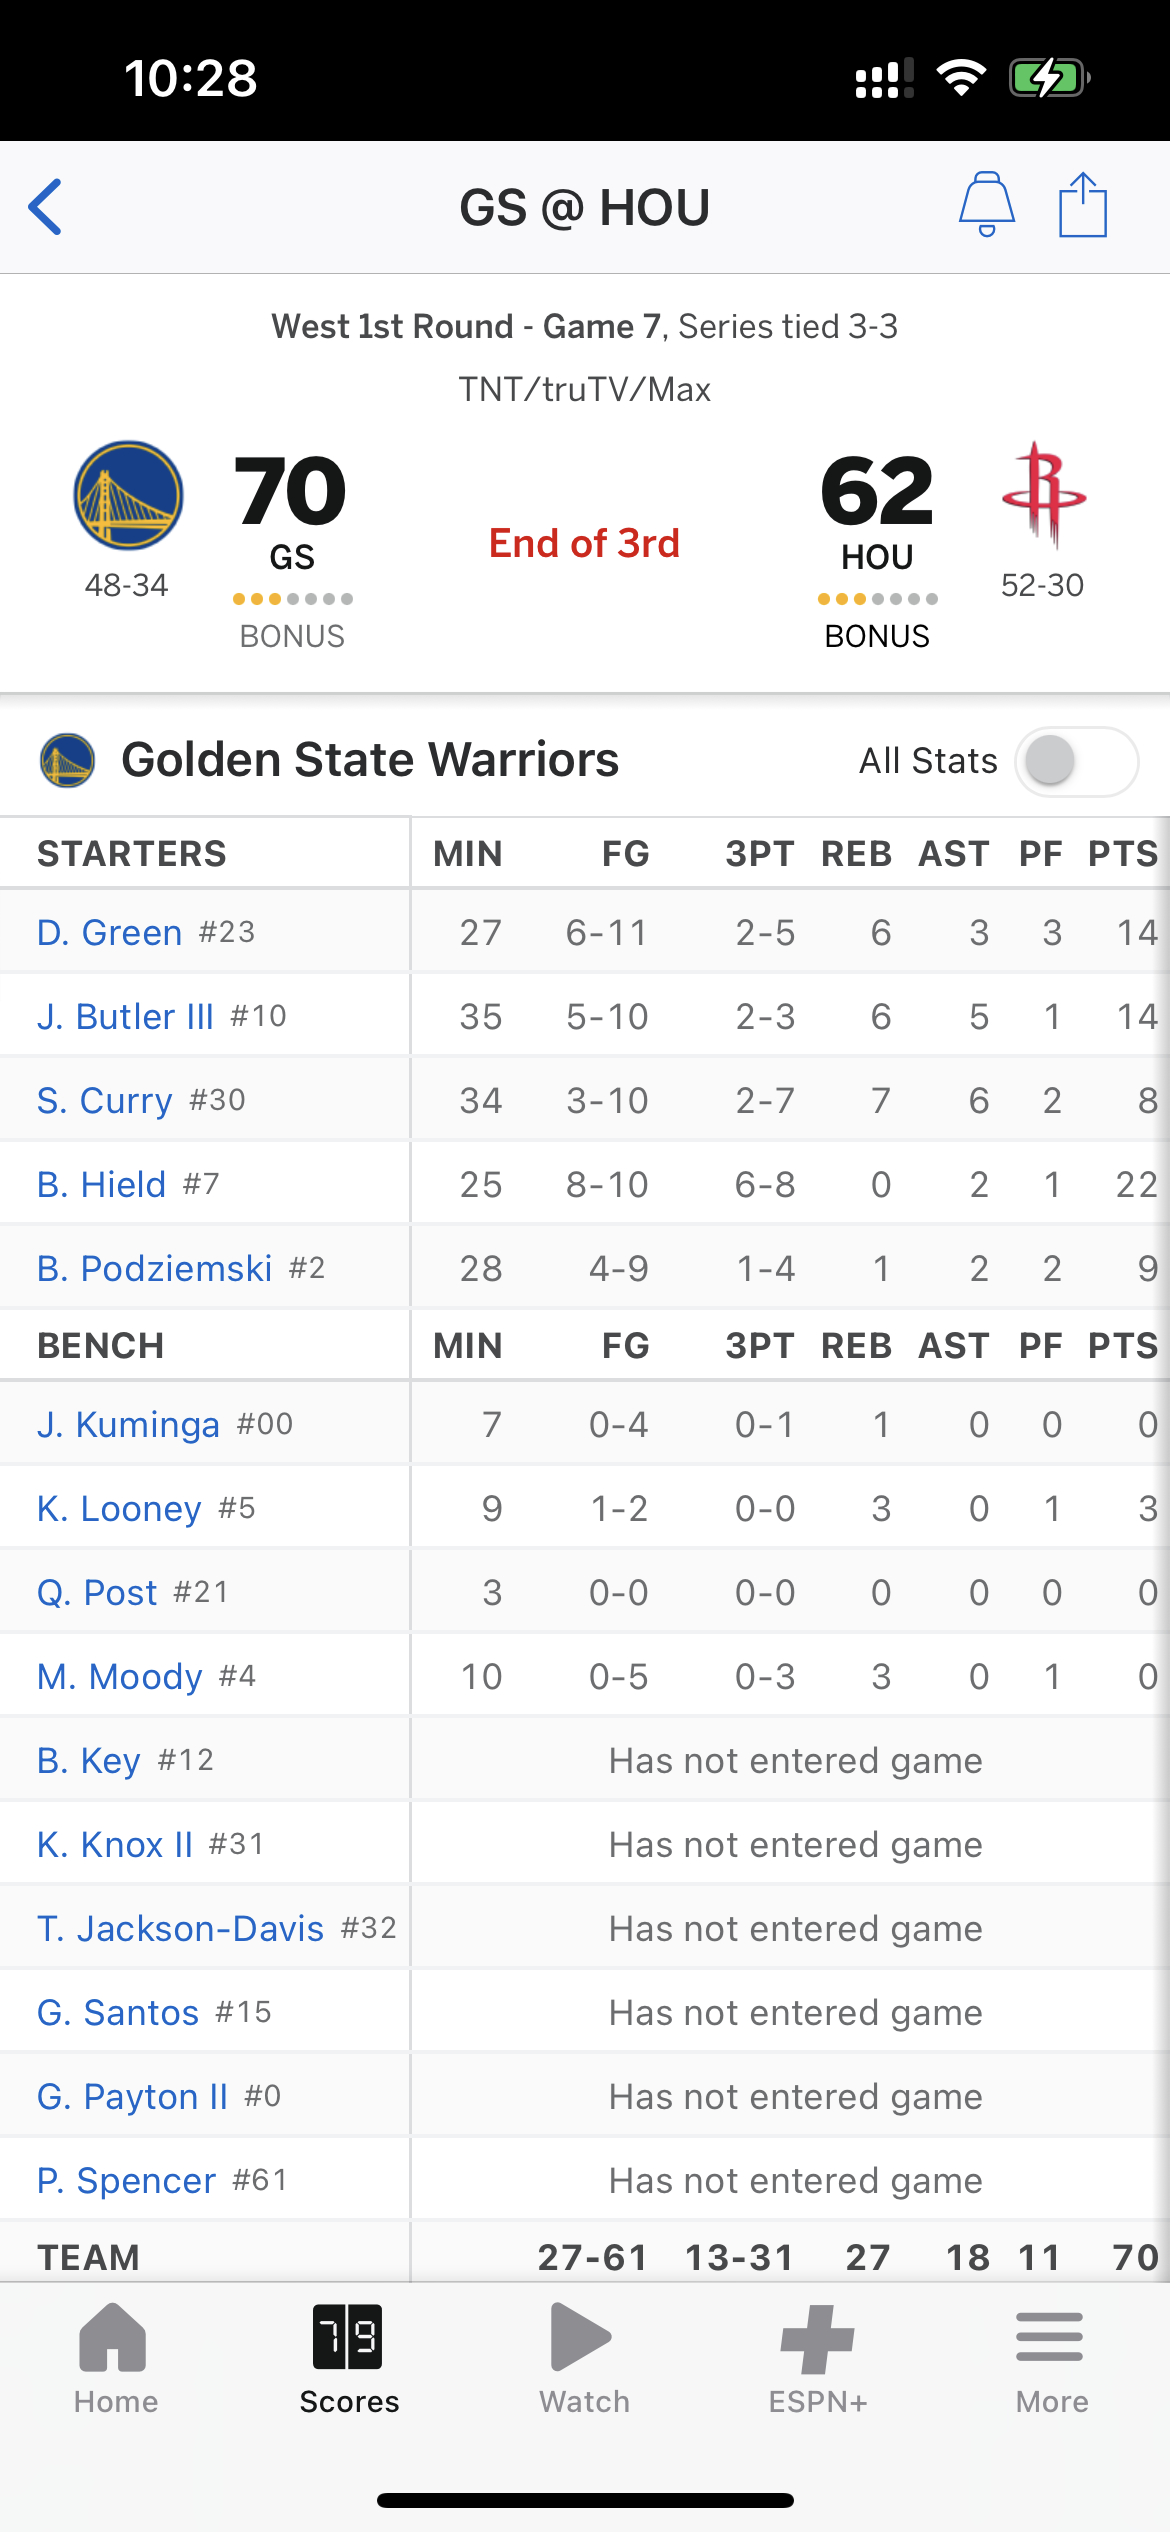Viewport: 1170px width, 2532px height.
Task: Tap T. Jackson-Davis player name
Action: coord(181,1929)
